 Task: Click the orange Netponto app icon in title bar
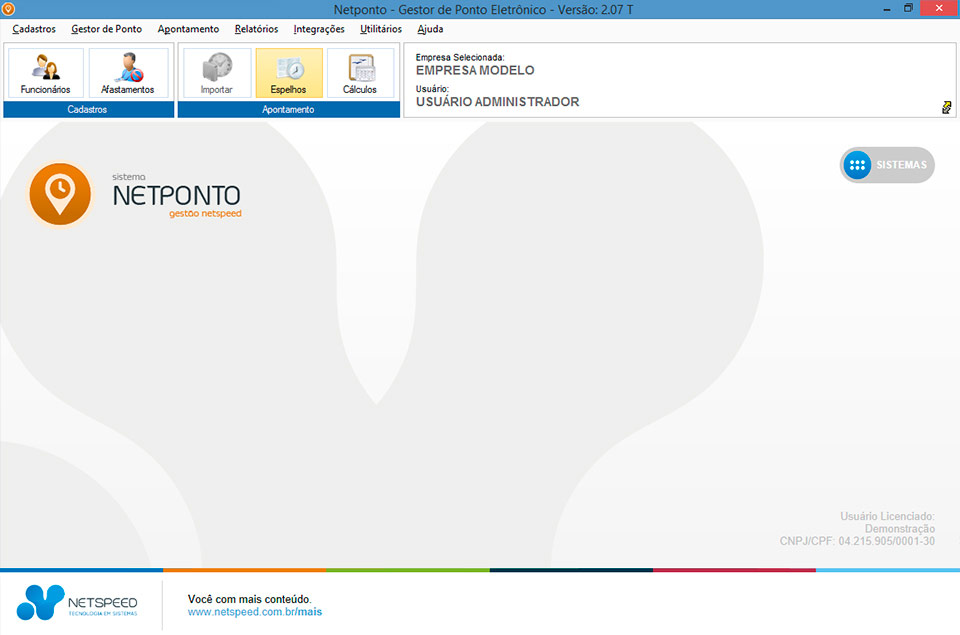point(8,9)
